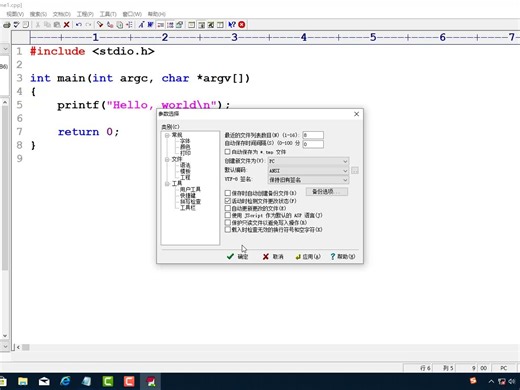This screenshot has height=390, width=520.
Task: Open the 视图(V) menu
Action: [15, 14]
